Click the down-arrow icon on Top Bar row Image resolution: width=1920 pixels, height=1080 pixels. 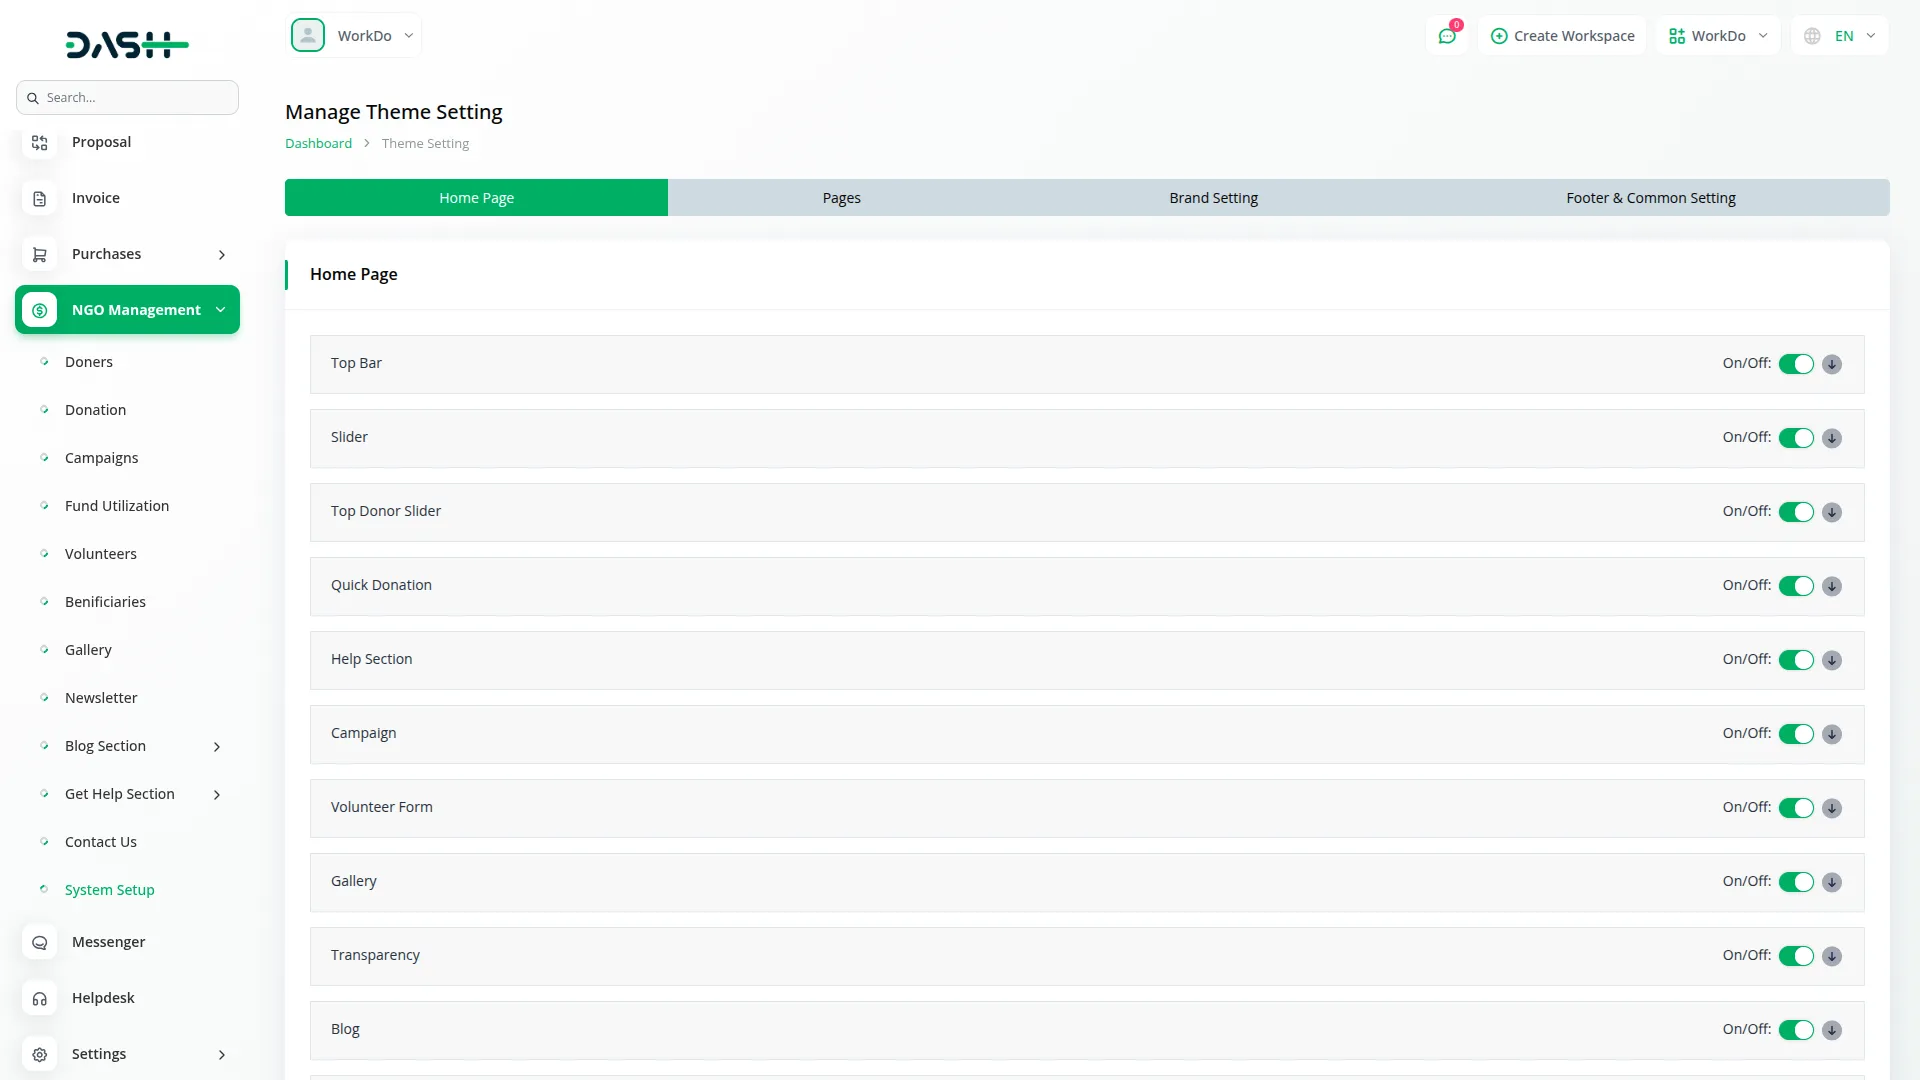click(x=1831, y=364)
